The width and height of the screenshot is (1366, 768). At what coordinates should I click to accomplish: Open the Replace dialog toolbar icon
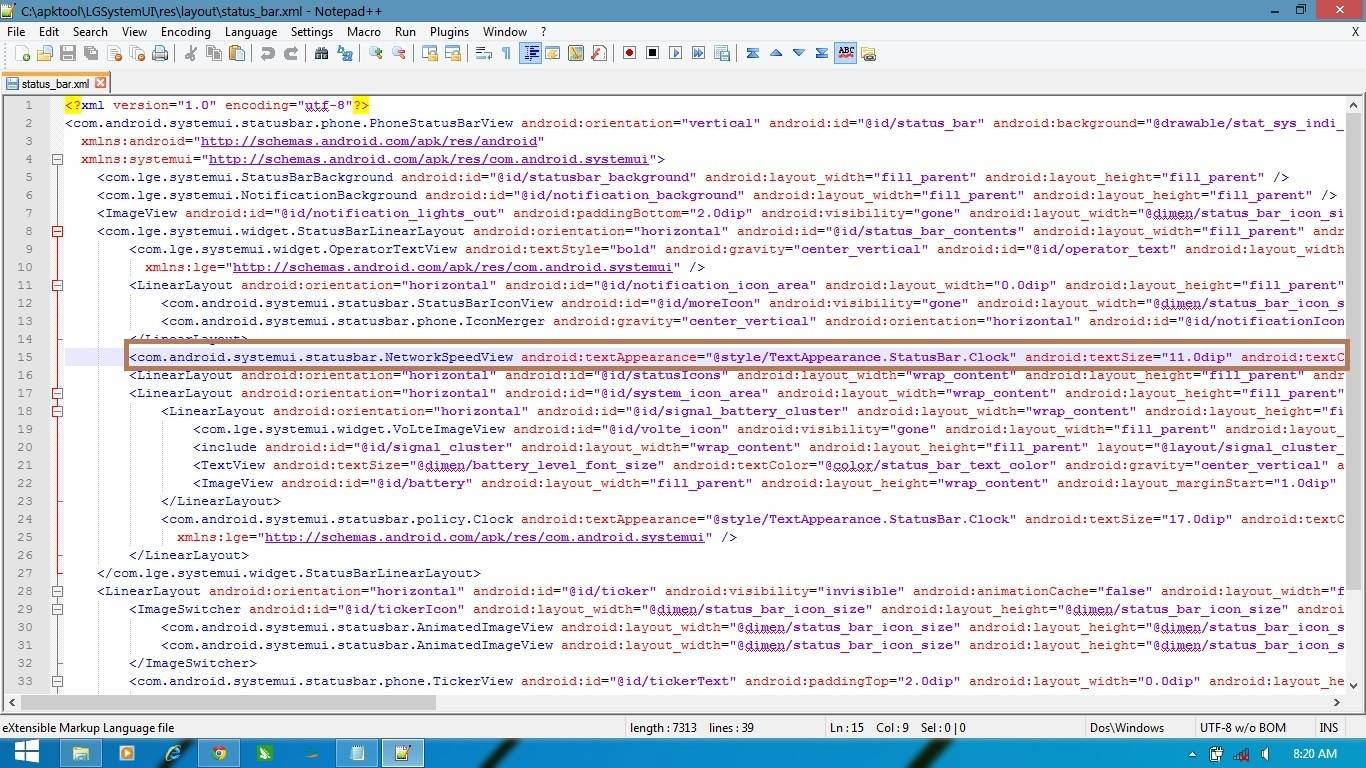[345, 53]
